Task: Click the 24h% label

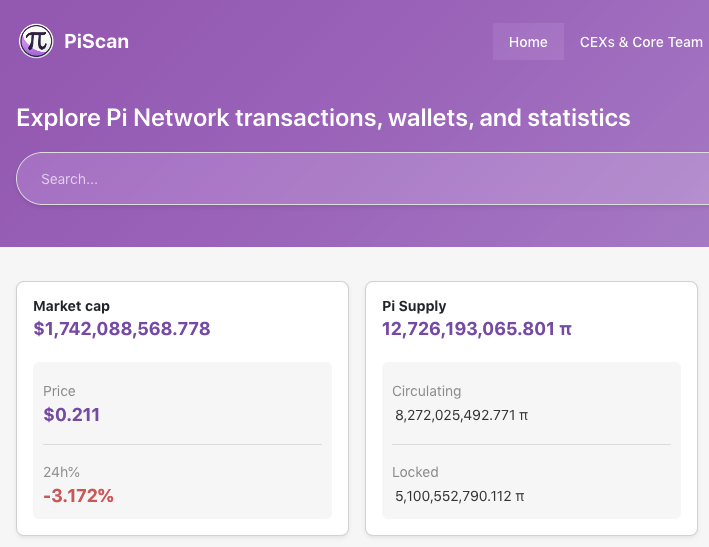Action: pos(61,472)
